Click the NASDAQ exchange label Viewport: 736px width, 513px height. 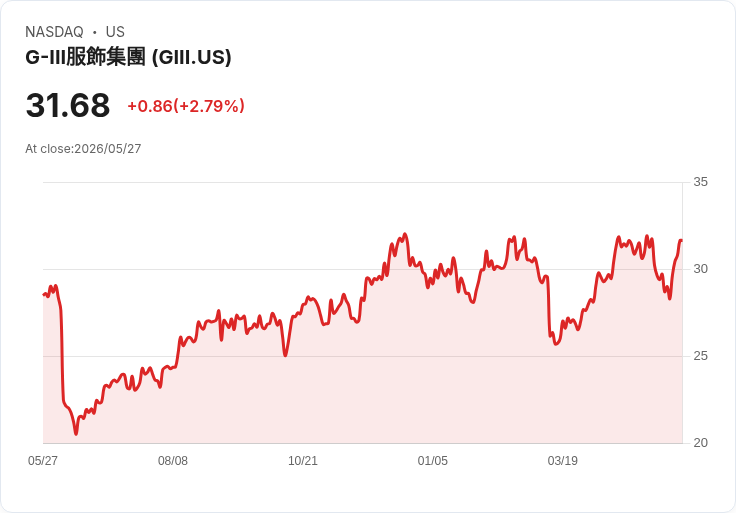(x=54, y=32)
